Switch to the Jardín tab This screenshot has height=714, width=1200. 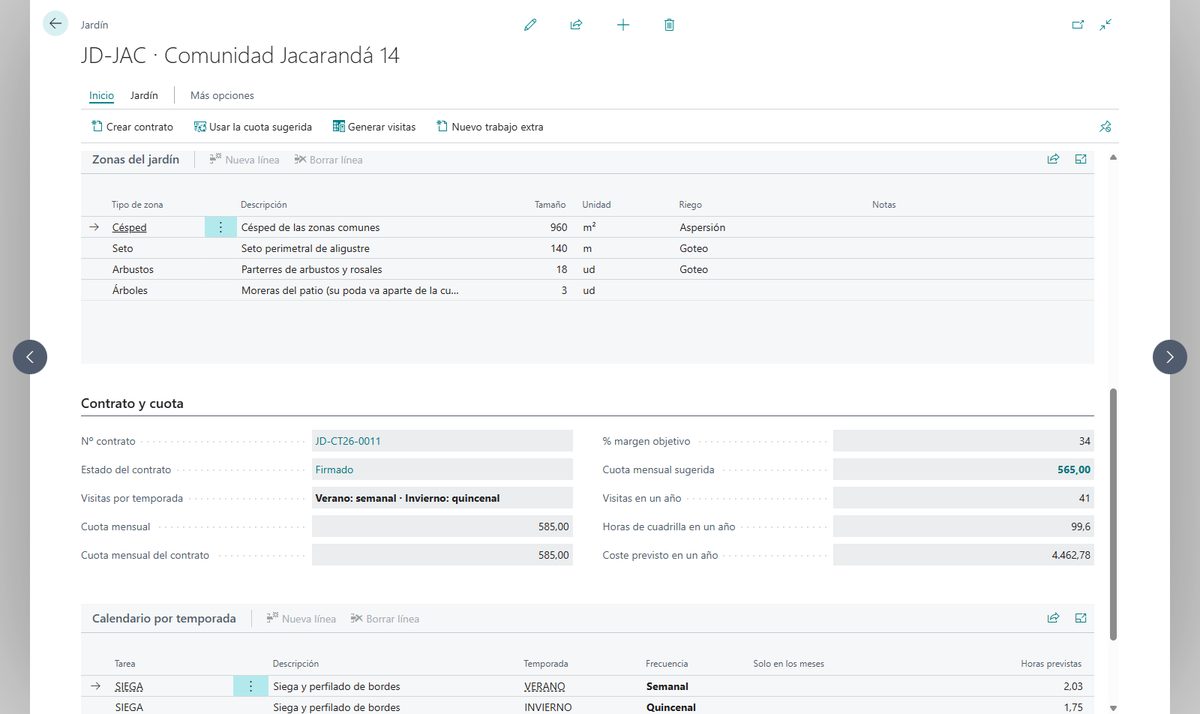point(144,95)
